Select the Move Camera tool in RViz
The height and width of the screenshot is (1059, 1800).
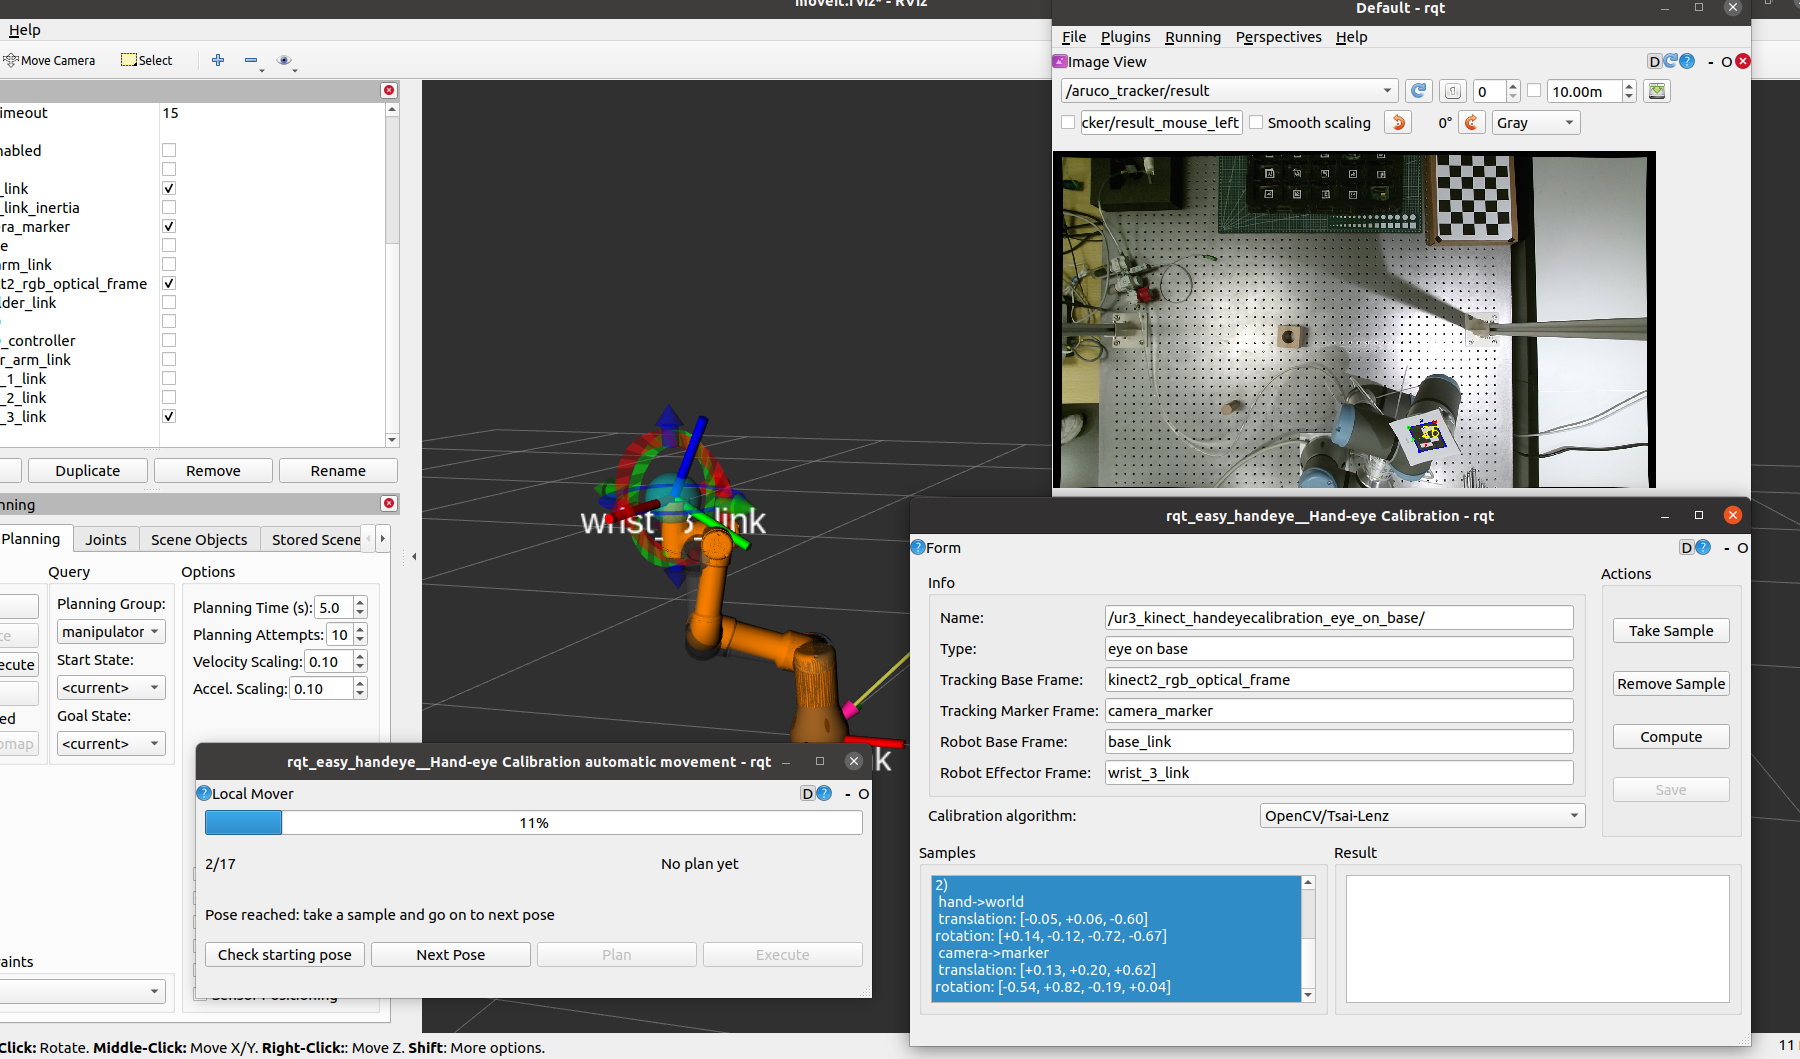49,60
